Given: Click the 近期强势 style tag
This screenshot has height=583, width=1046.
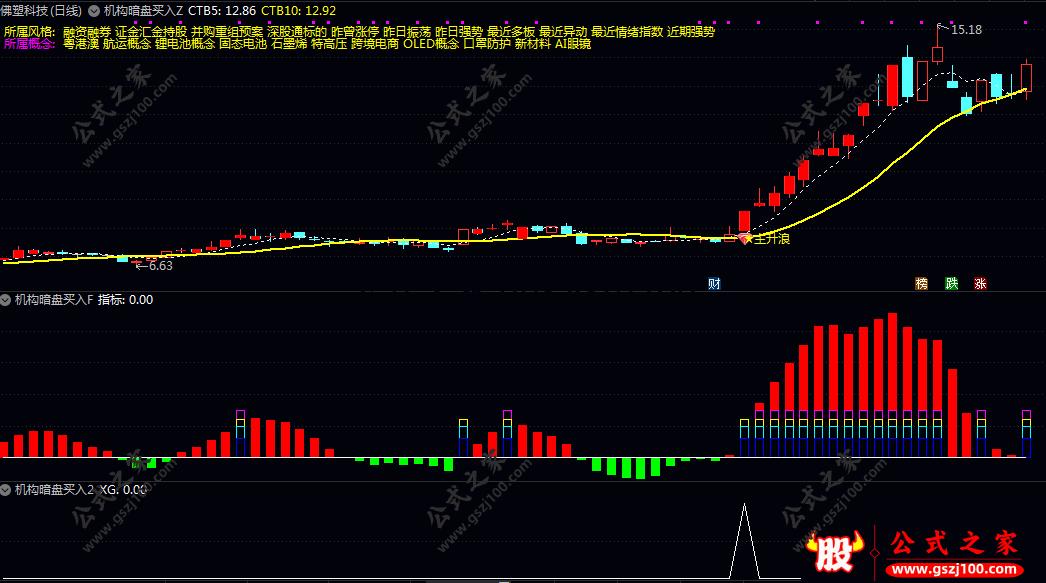Looking at the screenshot, I should pos(691,31).
